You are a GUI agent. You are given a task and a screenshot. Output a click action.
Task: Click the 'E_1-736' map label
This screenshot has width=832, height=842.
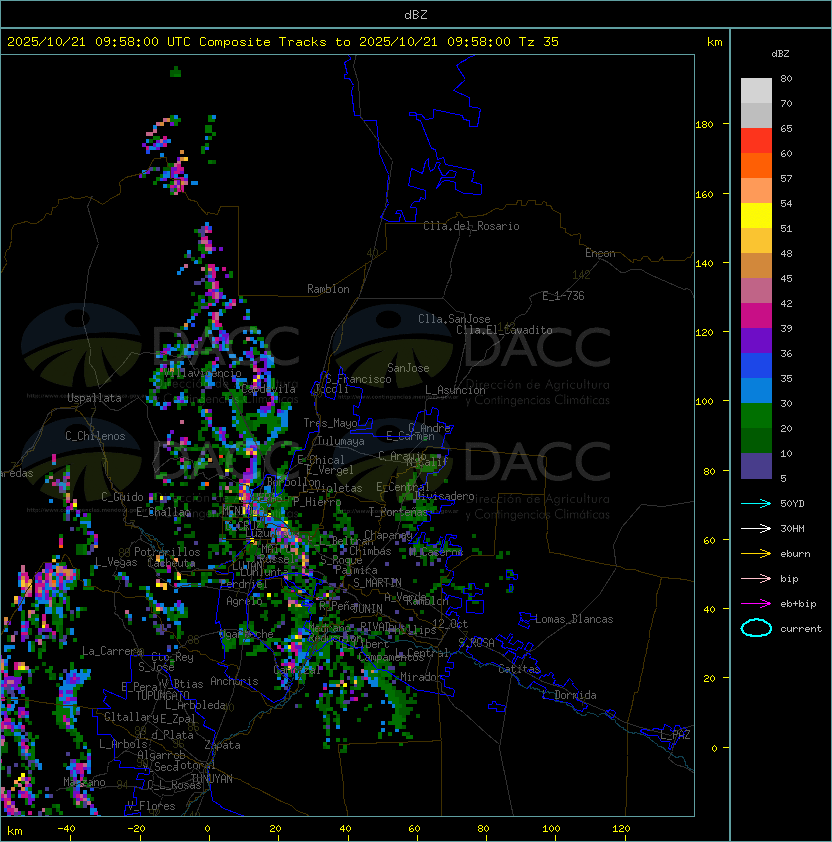click(x=563, y=296)
